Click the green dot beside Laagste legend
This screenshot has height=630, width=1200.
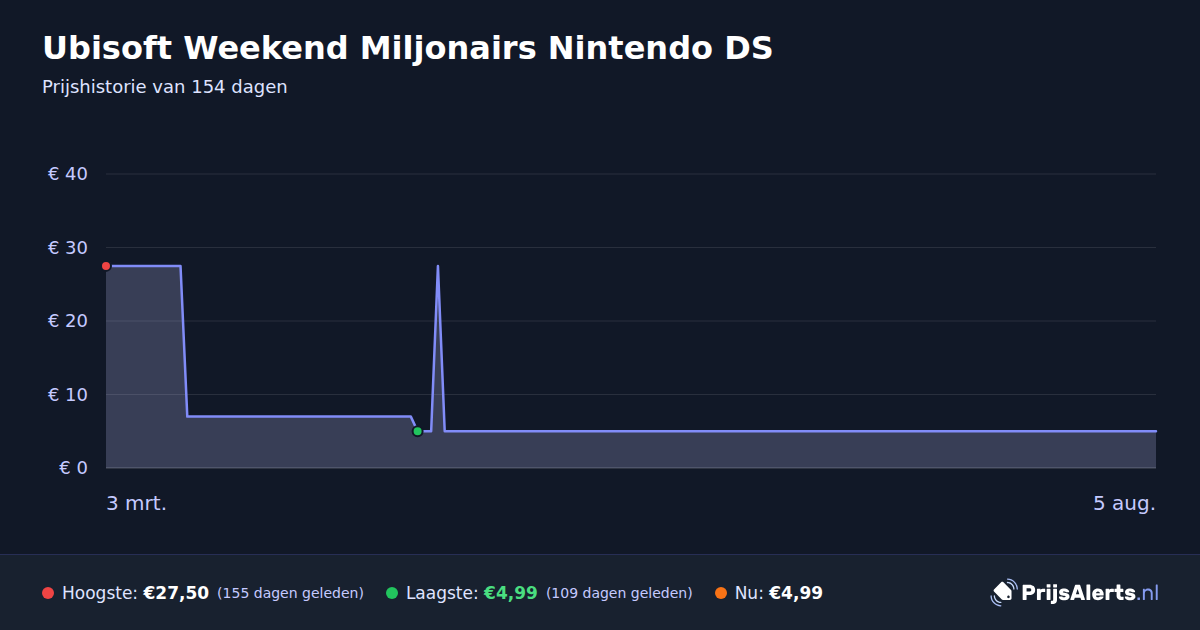pyautogui.click(x=392, y=593)
